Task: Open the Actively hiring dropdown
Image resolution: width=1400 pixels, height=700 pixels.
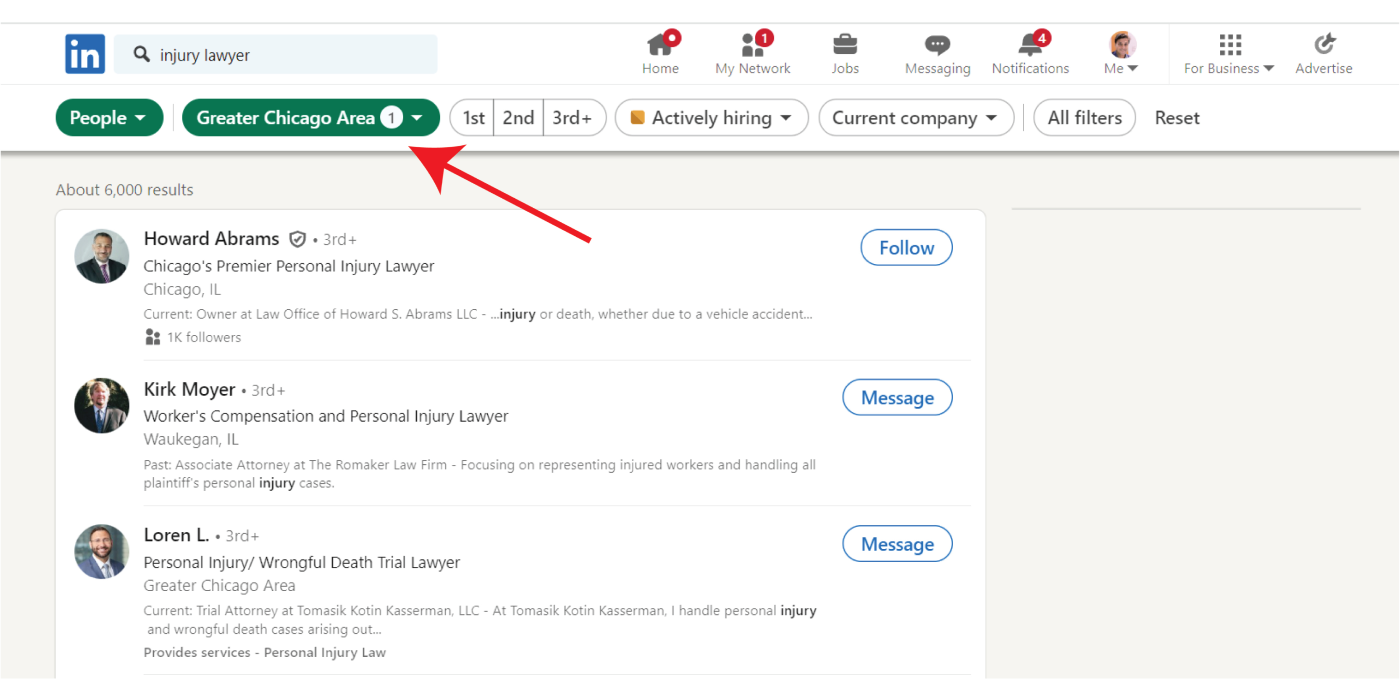Action: click(x=712, y=118)
